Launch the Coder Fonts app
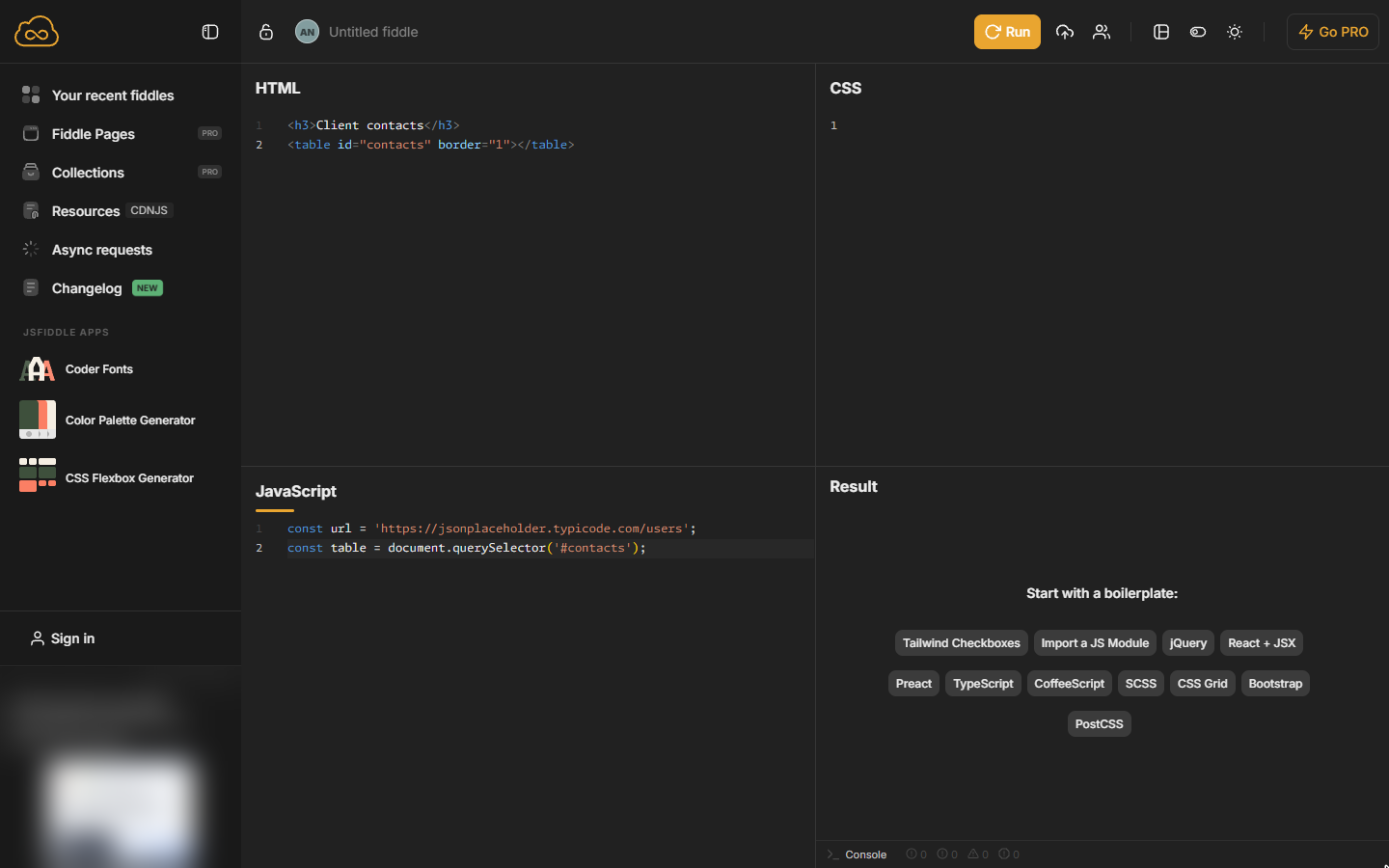The image size is (1389, 868). [99, 369]
